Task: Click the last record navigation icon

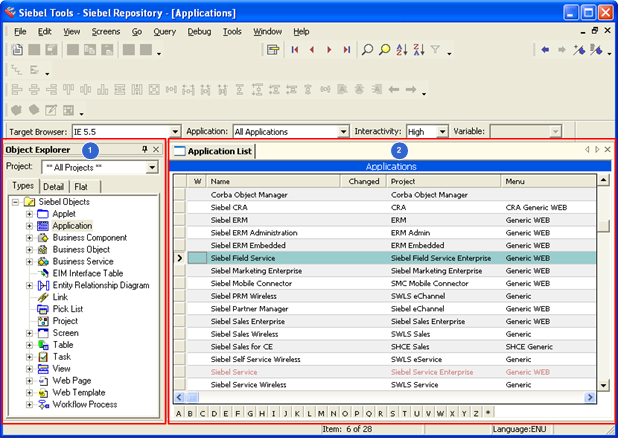Action: pos(346,49)
